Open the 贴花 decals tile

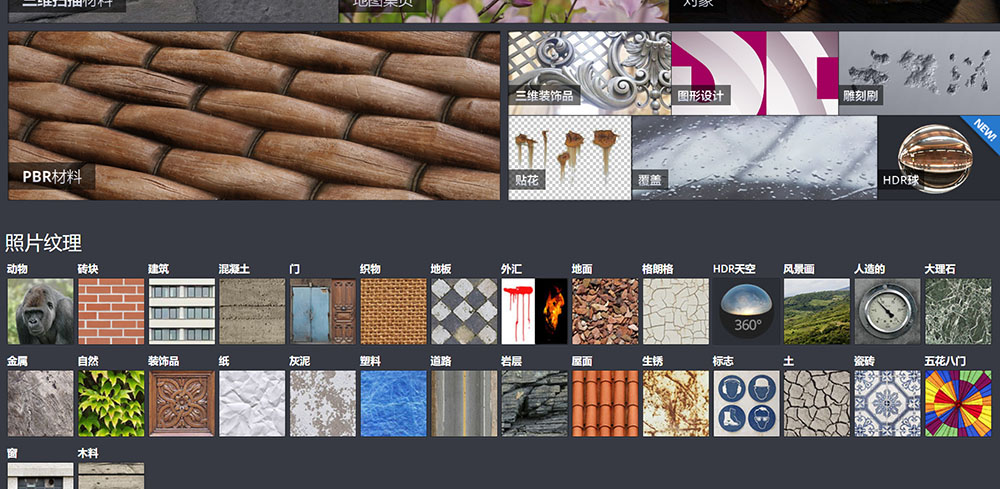coord(570,157)
